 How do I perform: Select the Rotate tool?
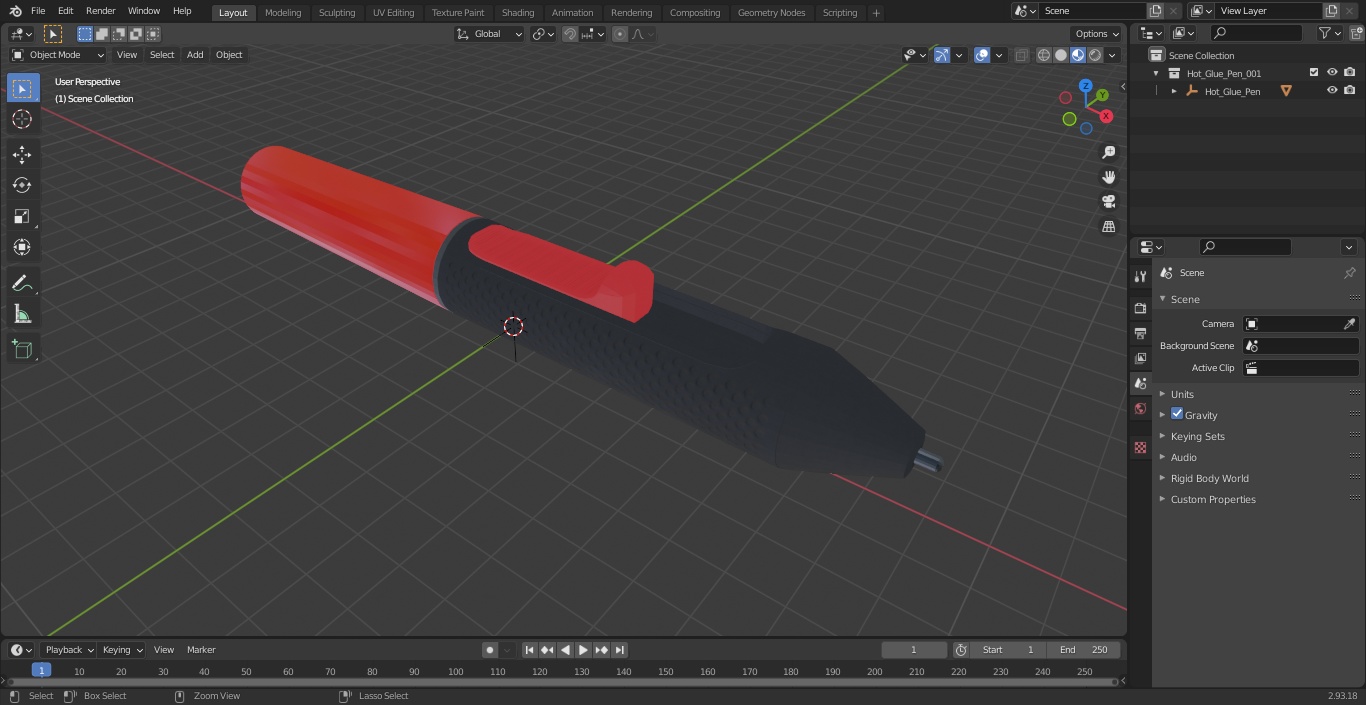pos(22,185)
